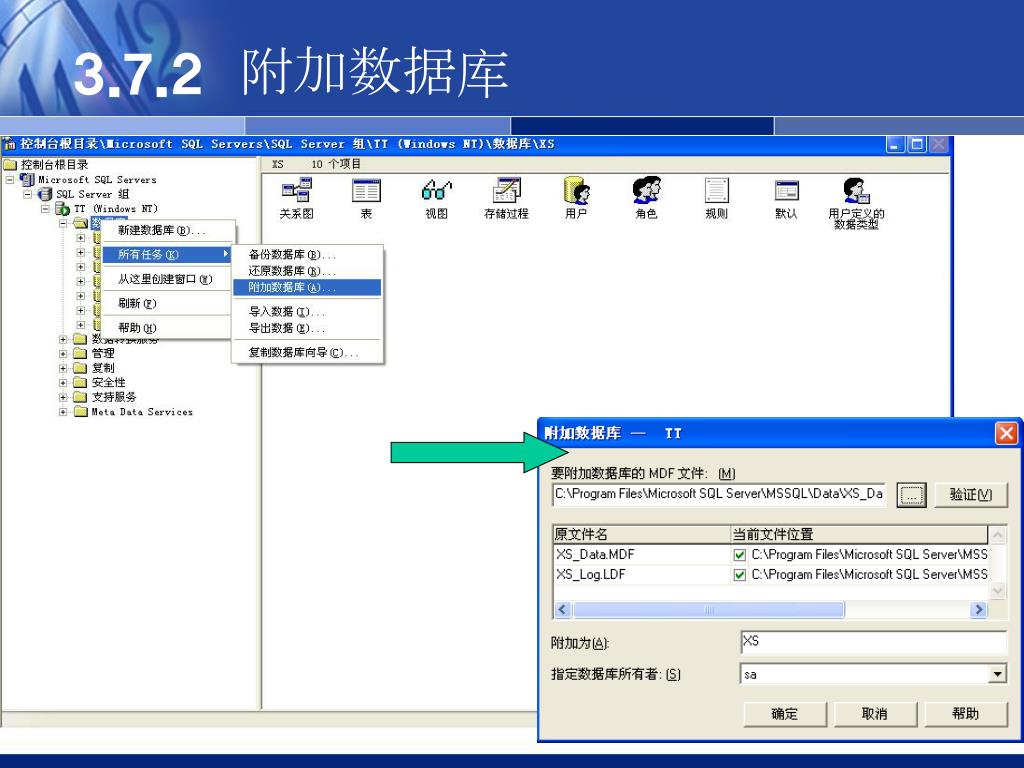
Task: Click the 帮助 help button in dialog
Action: click(965, 714)
